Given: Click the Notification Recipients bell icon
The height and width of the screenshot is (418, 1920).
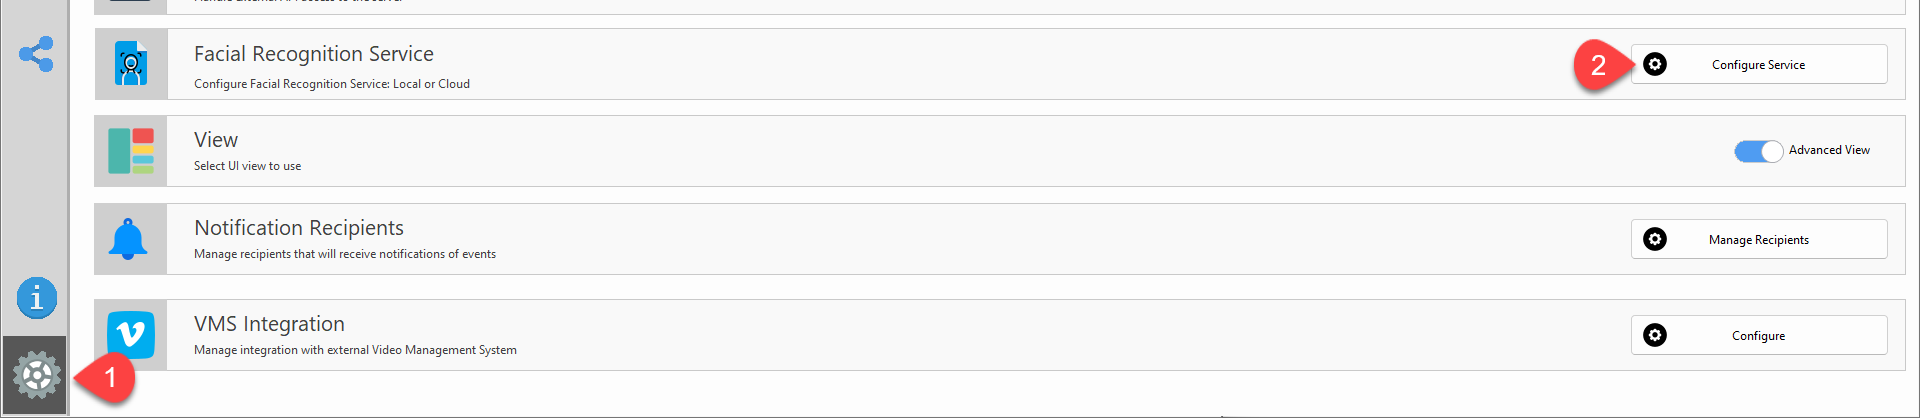Looking at the screenshot, I should pos(128,239).
